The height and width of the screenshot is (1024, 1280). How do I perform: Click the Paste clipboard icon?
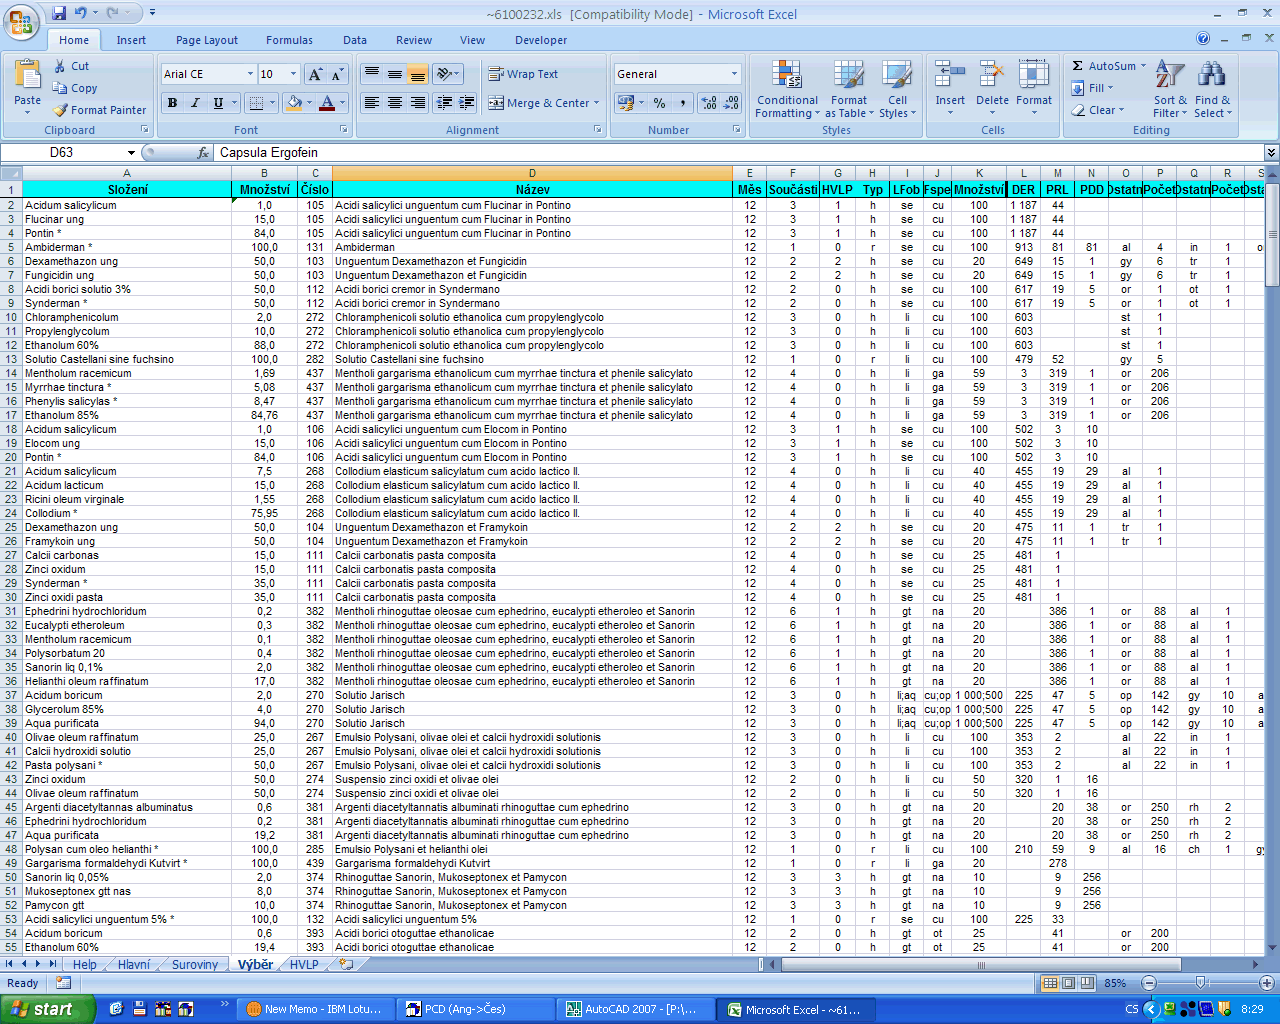click(27, 75)
